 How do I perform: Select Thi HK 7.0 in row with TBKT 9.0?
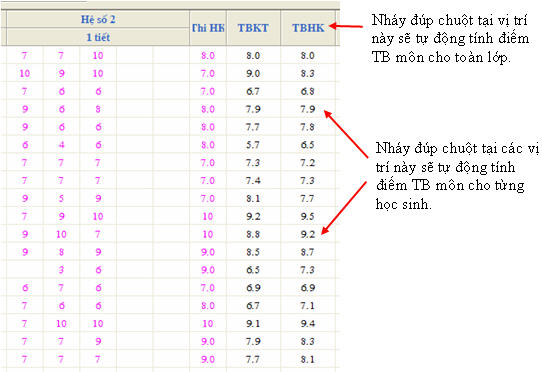pos(208,73)
